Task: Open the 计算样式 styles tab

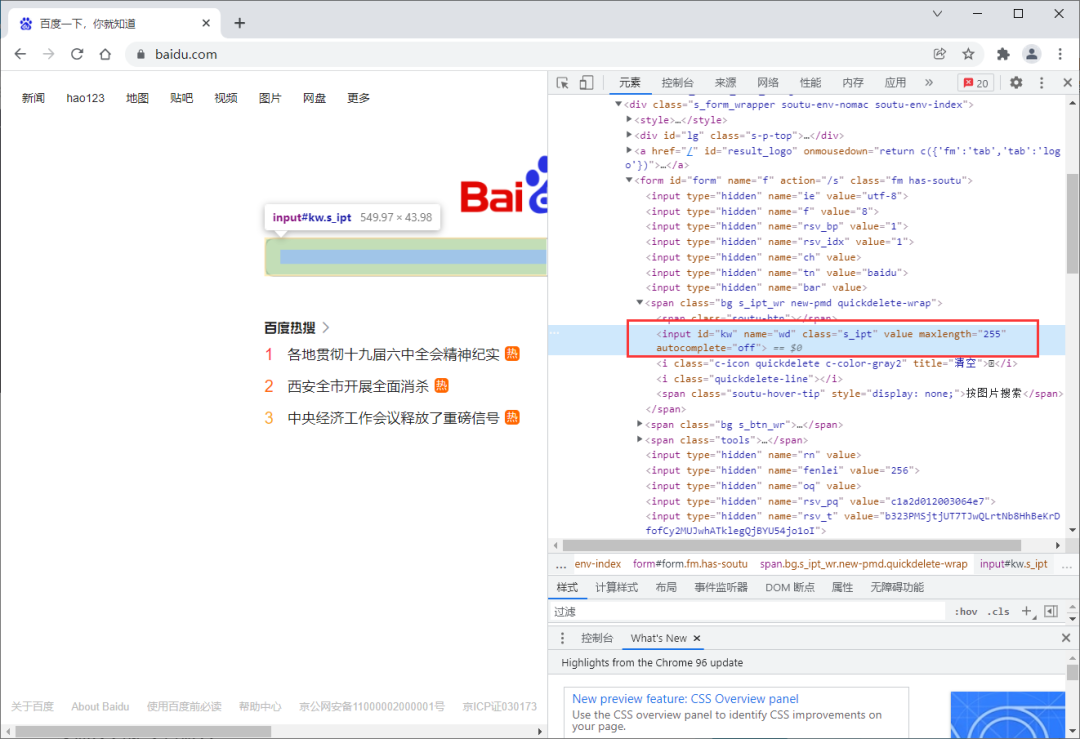Action: click(x=616, y=587)
